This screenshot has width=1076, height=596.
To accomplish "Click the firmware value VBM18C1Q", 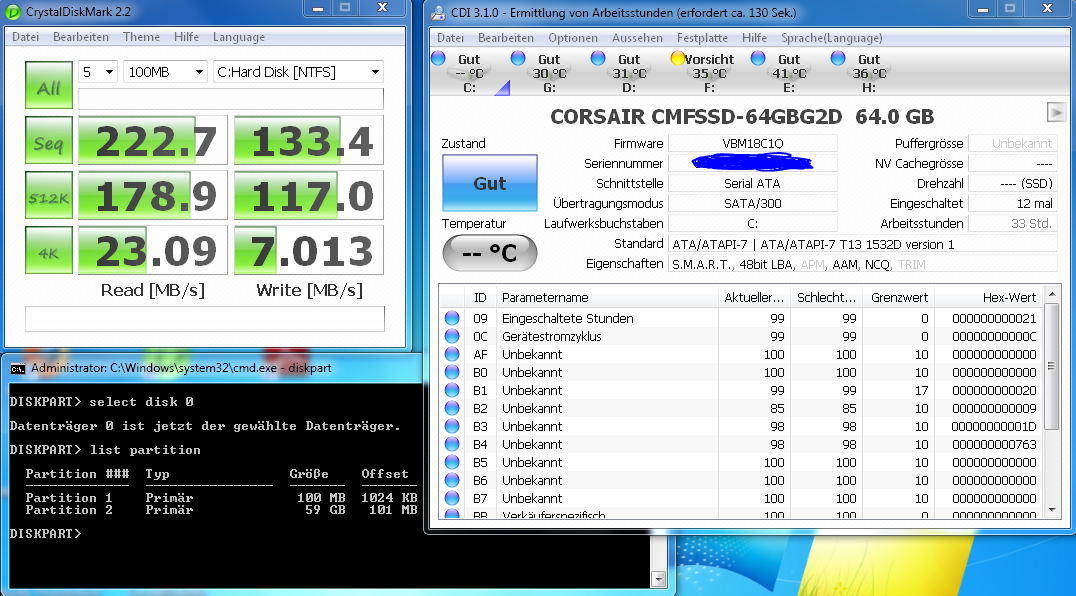I will click(752, 143).
